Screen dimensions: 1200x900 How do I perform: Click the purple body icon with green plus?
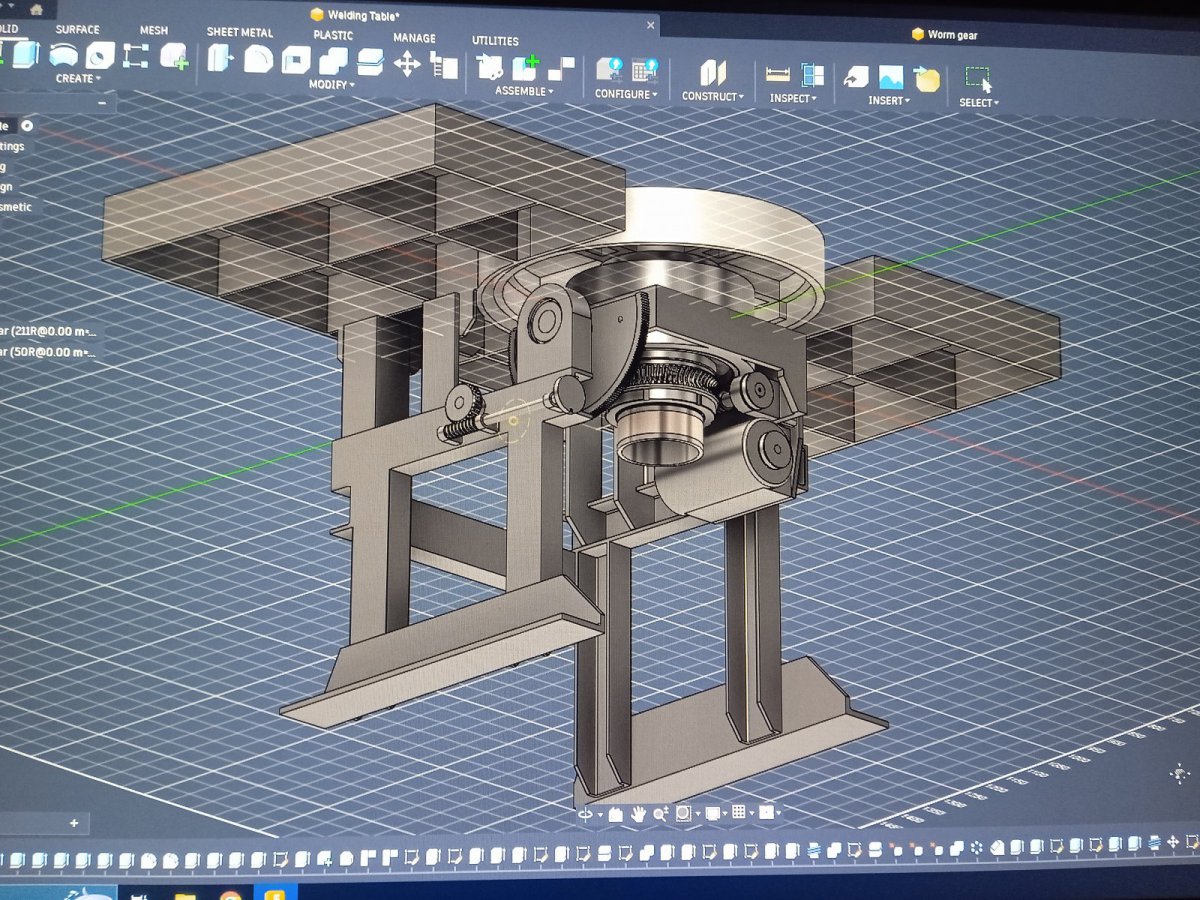pos(174,56)
